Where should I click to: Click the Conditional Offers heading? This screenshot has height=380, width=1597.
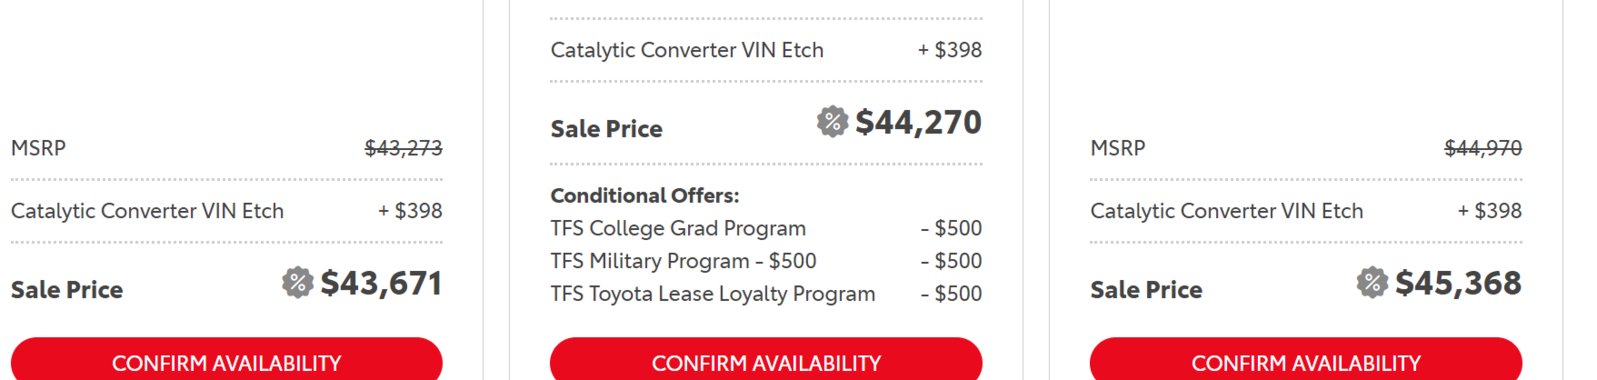(x=645, y=196)
